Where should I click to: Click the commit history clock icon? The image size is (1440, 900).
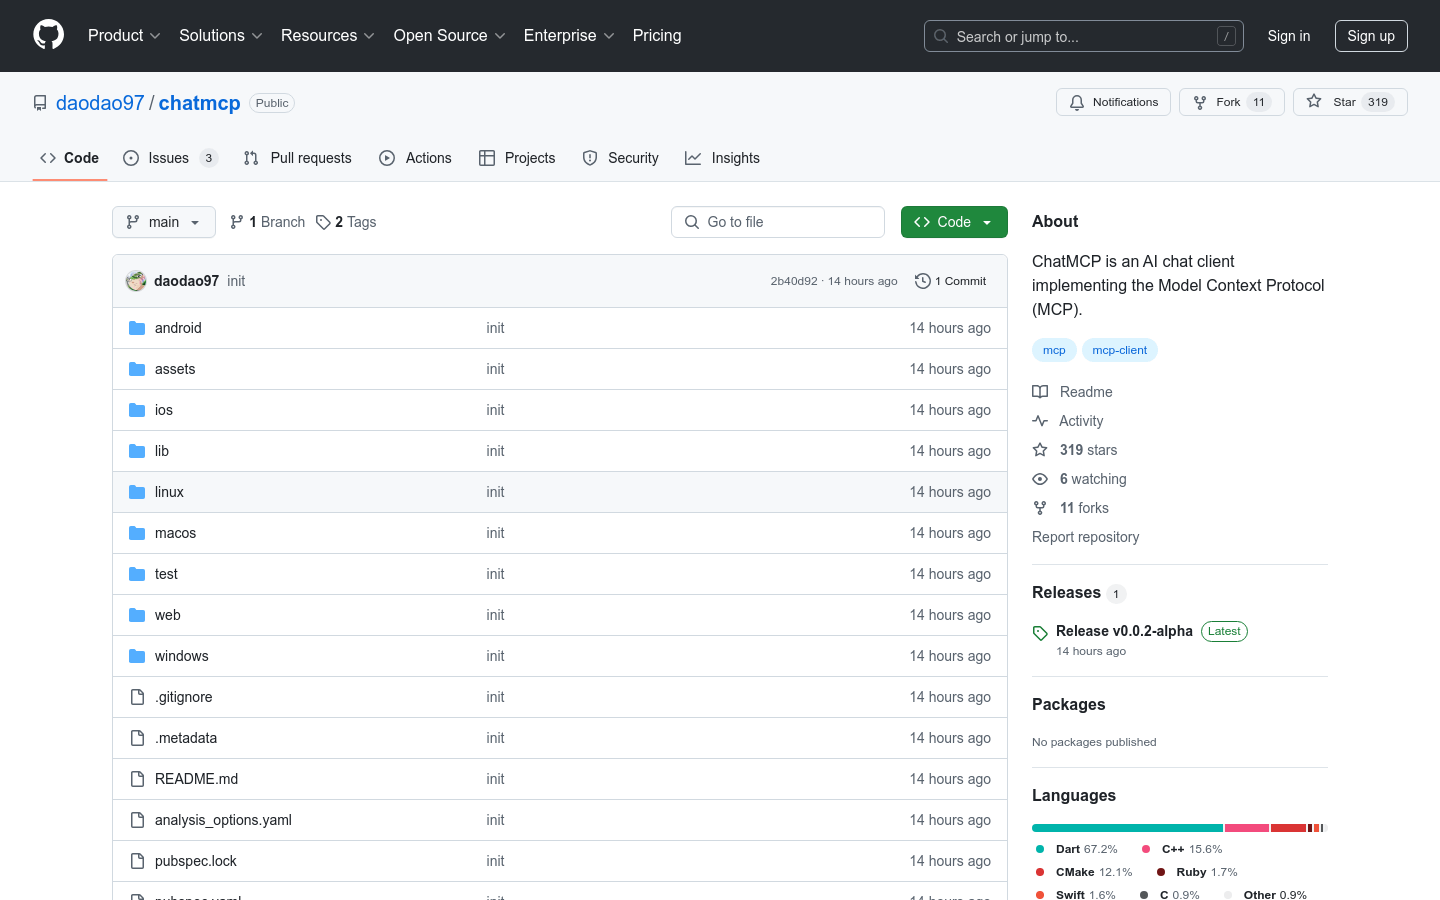[923, 281]
